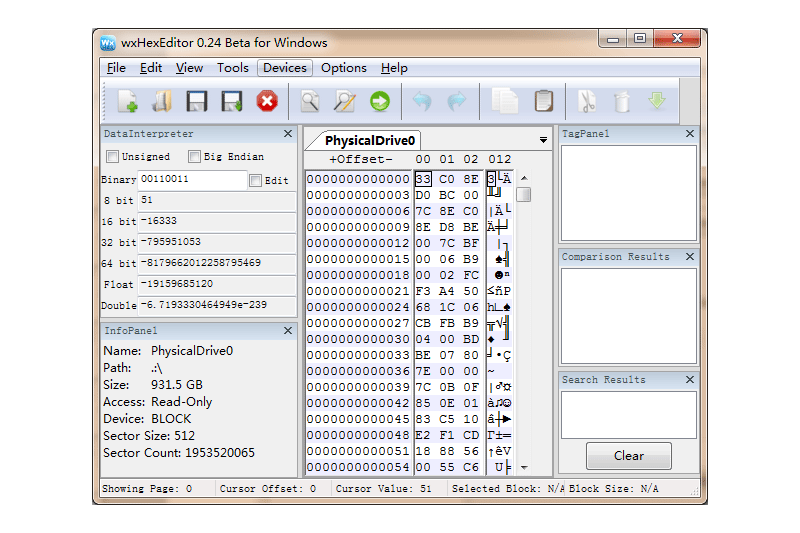Open the tab list dropdown arrow
This screenshot has height=533, width=800.
543,140
